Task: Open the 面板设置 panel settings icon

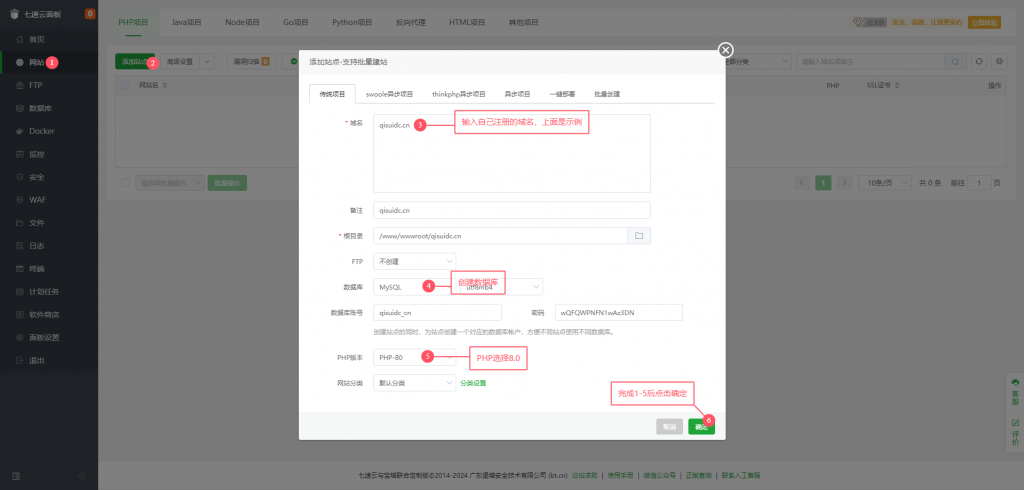Action: pyautogui.click(x=20, y=338)
